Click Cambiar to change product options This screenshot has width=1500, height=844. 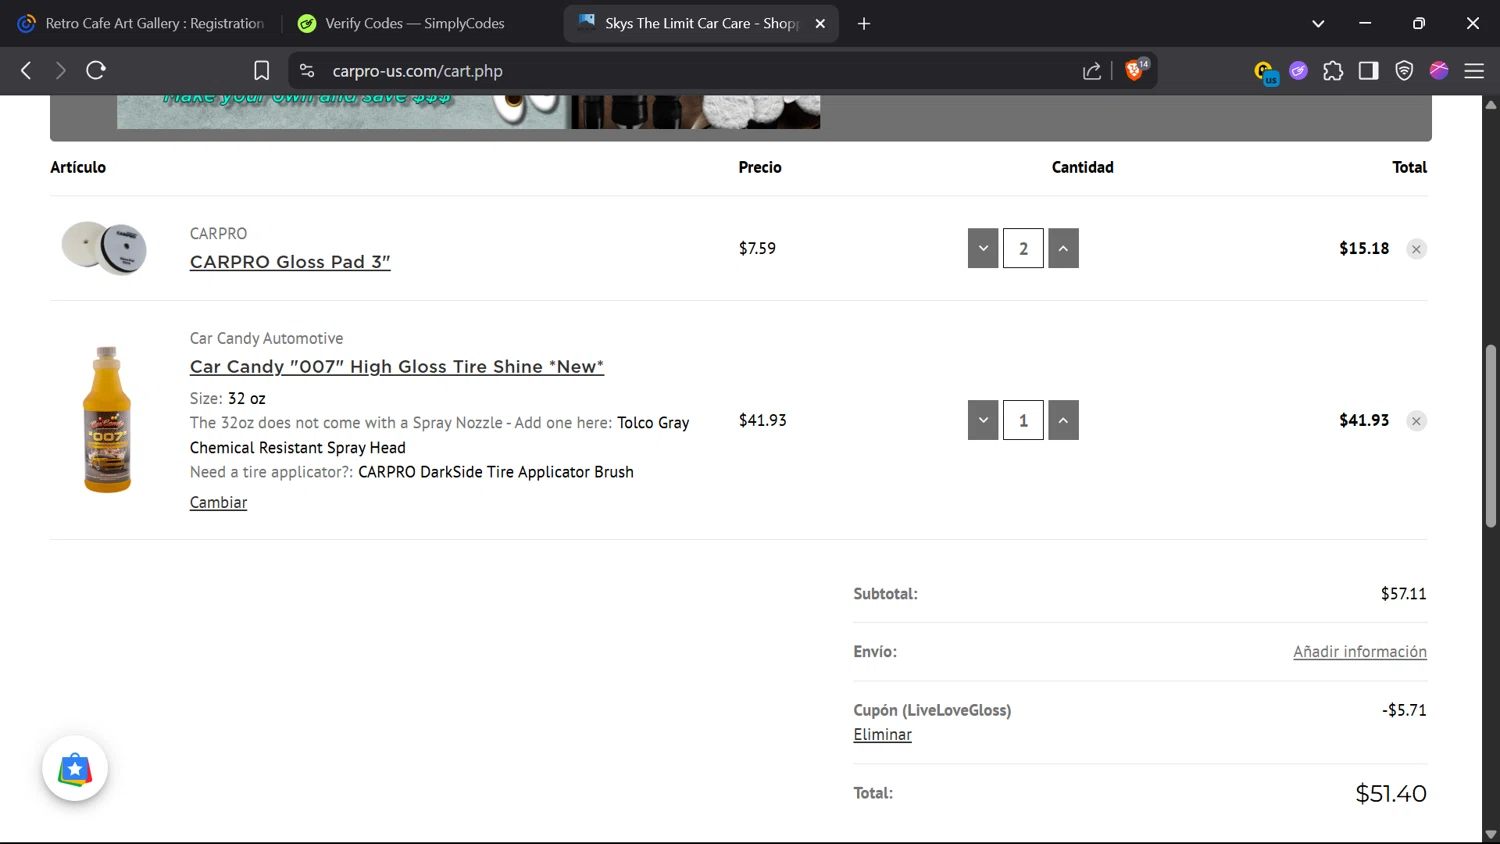[x=218, y=502]
